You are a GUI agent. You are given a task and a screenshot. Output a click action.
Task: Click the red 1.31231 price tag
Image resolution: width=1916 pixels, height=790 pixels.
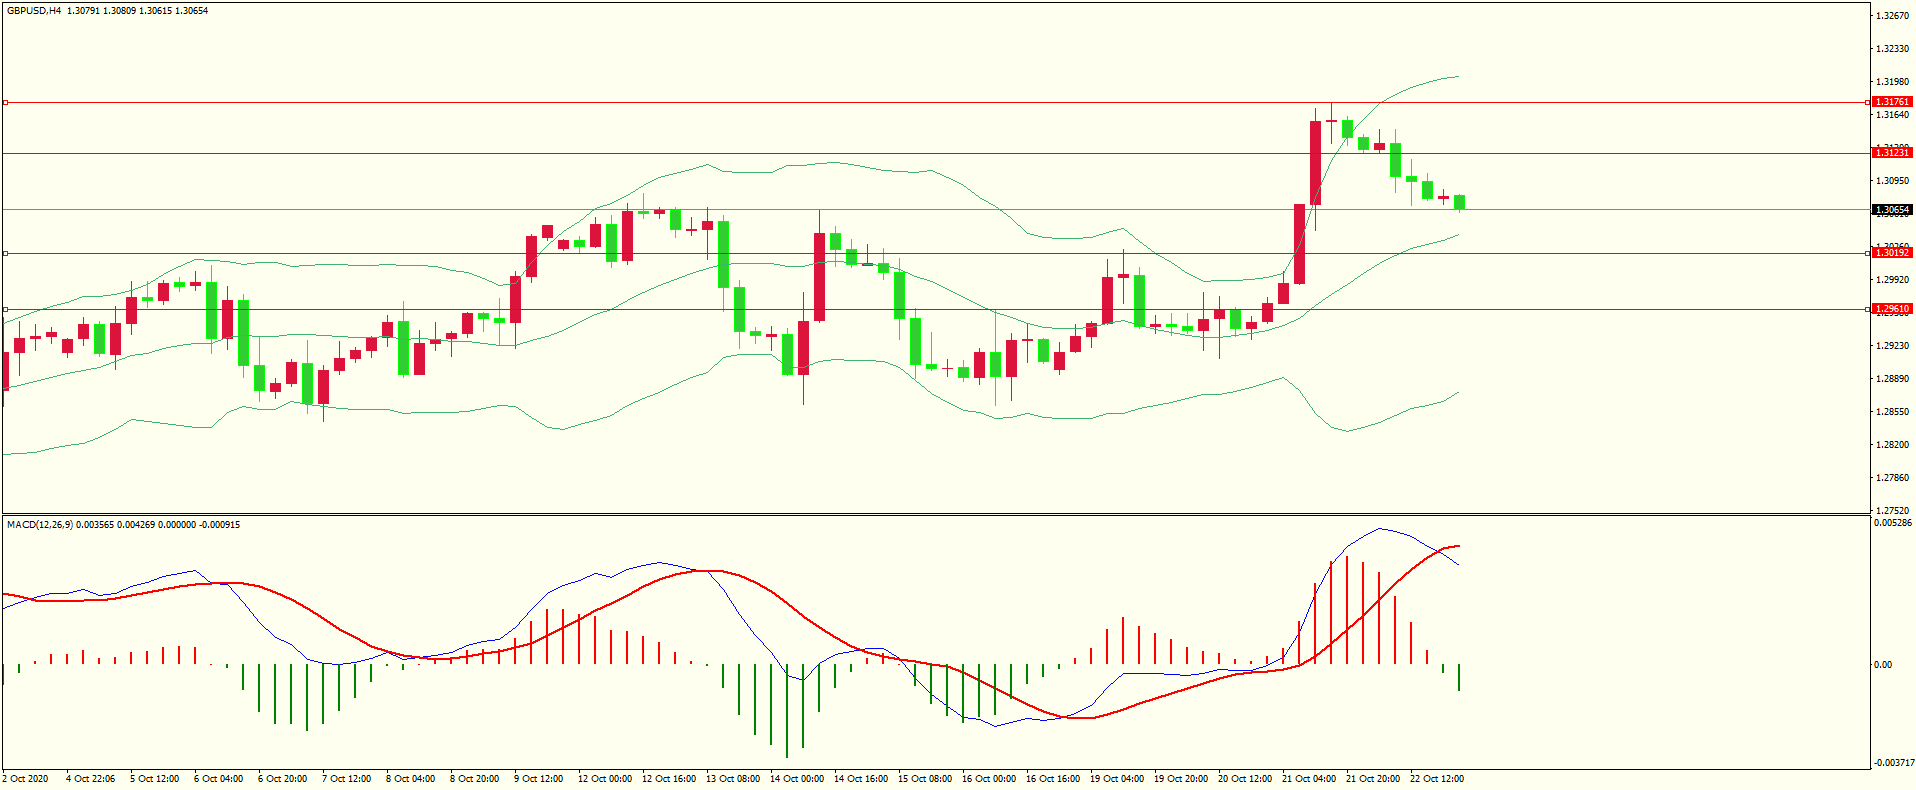1892,153
